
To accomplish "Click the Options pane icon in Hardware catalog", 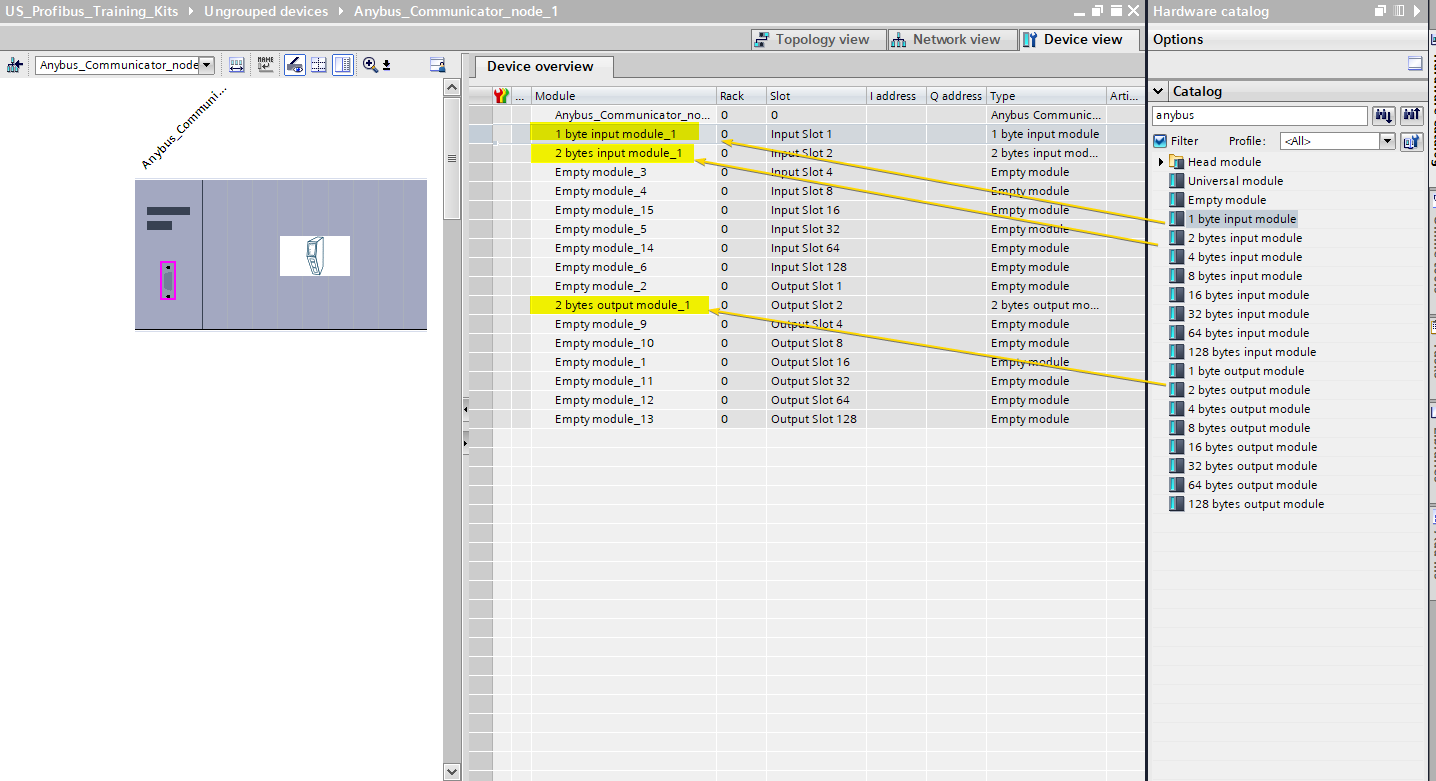I will [x=1415, y=64].
